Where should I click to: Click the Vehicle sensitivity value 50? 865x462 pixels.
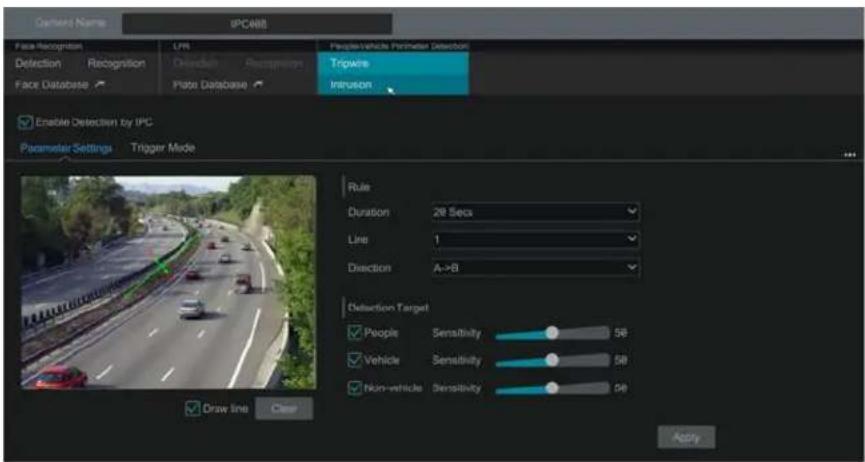click(x=621, y=360)
